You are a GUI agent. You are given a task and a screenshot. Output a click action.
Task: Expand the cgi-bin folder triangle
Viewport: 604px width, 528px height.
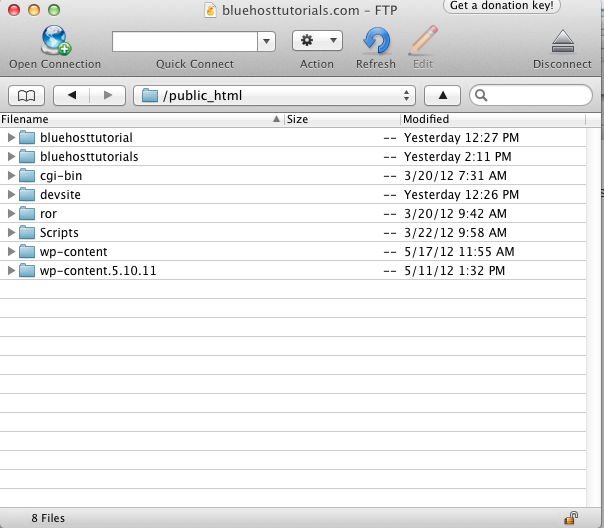11,176
